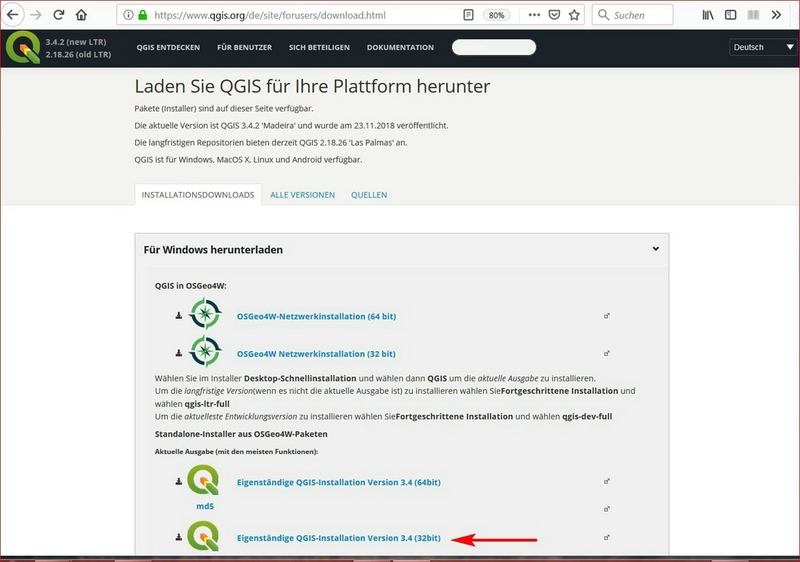Open external link icon for md5 row
Screen dimensions: 800x562
607,508
